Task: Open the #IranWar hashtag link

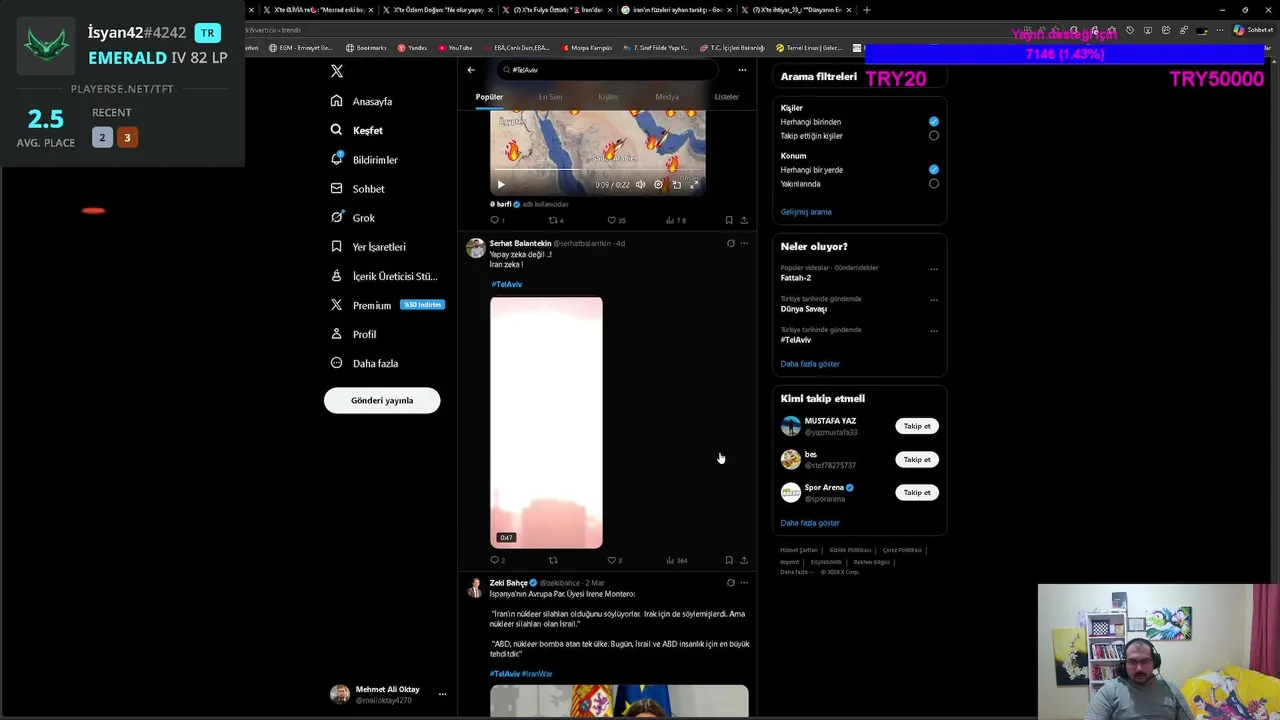Action: (x=537, y=674)
